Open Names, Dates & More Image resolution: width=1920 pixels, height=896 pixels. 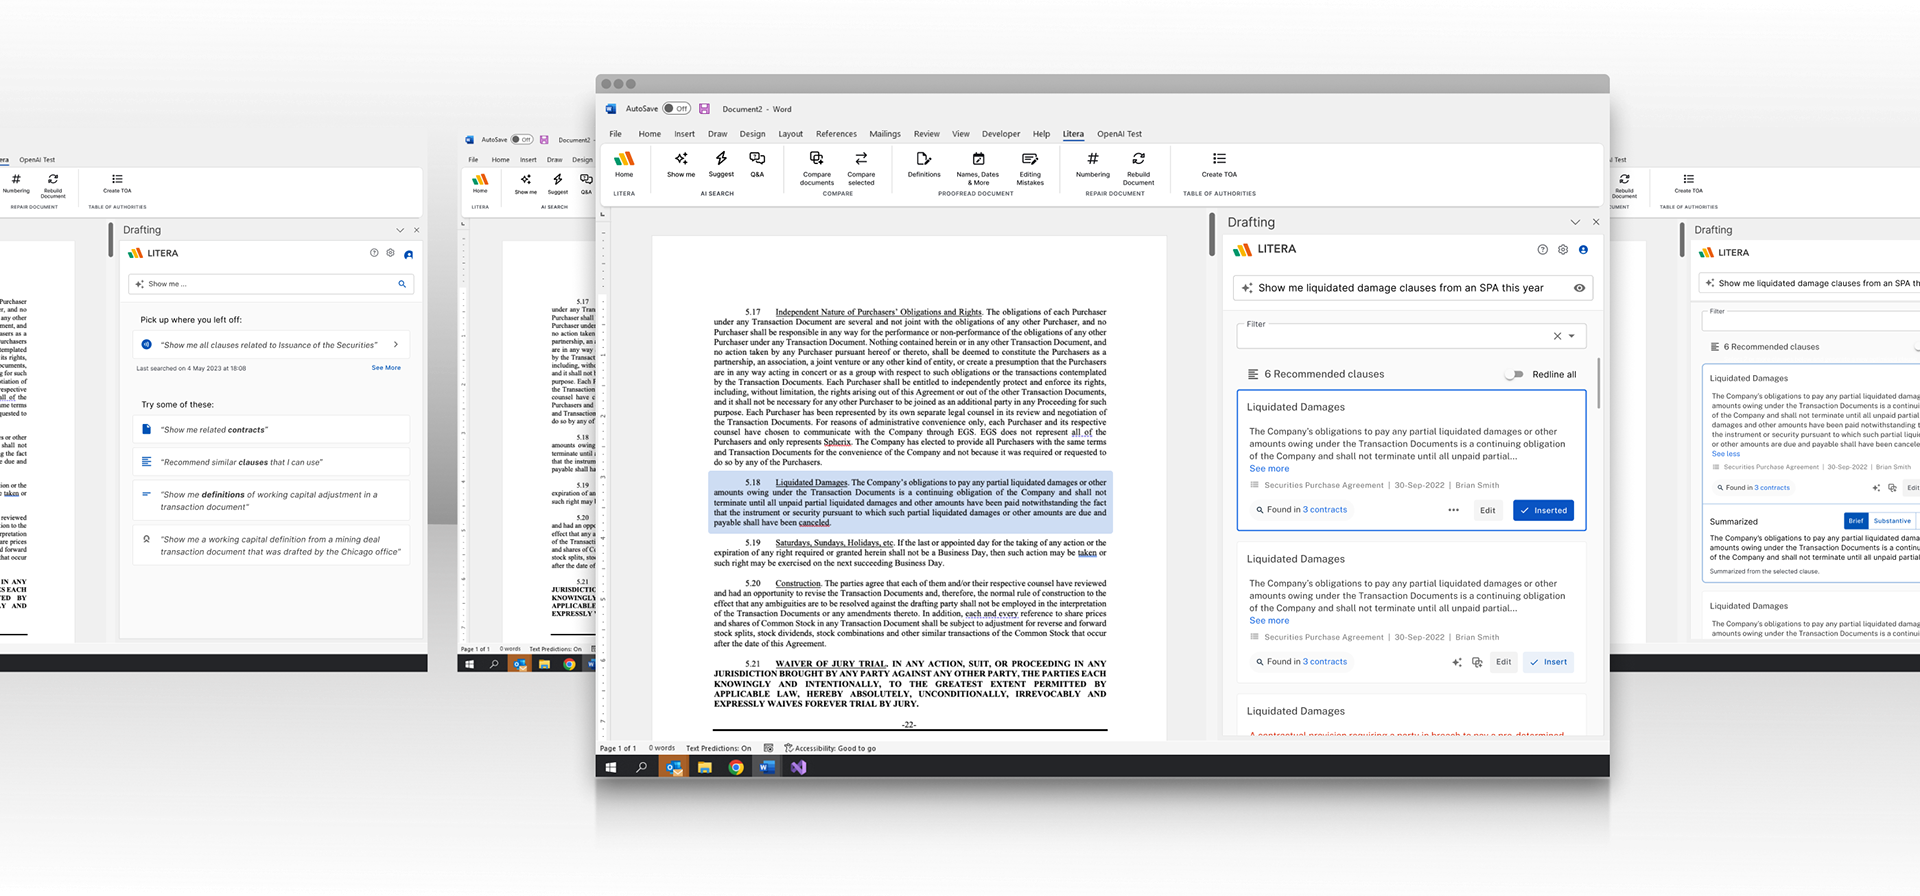[x=978, y=168]
